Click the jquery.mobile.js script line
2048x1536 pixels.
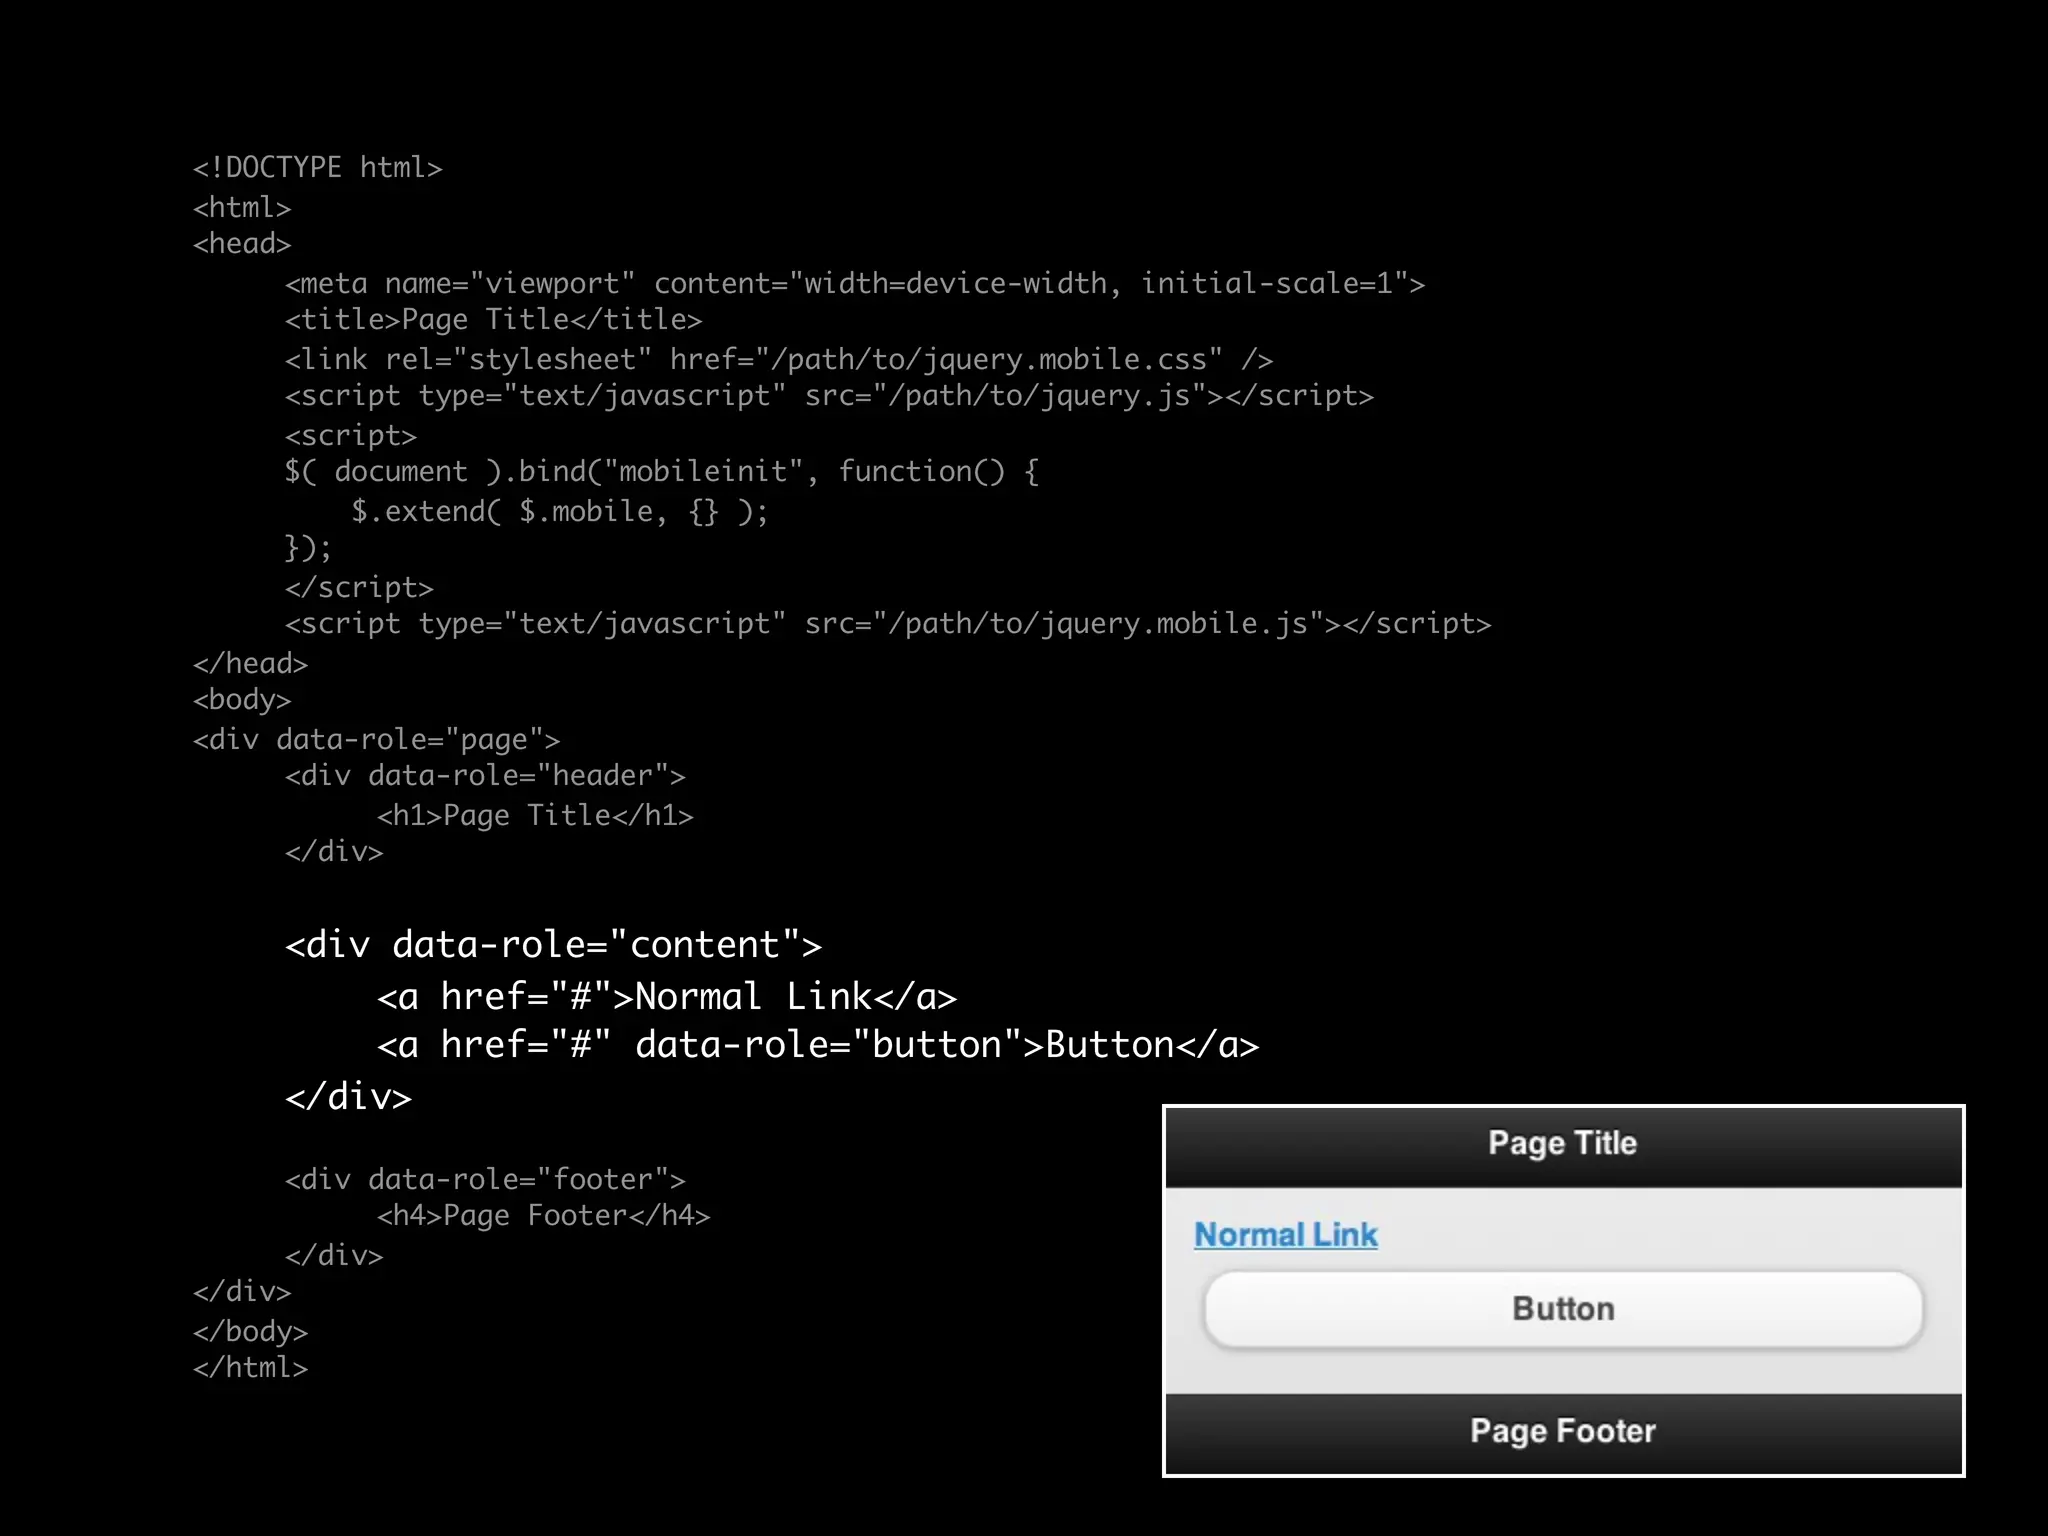pyautogui.click(x=887, y=624)
